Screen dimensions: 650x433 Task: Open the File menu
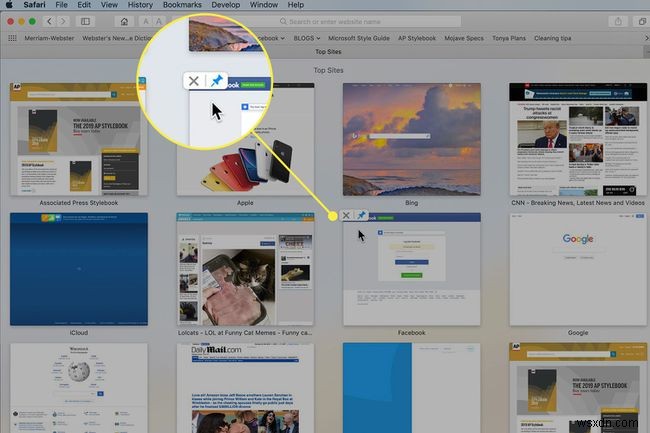click(x=61, y=5)
